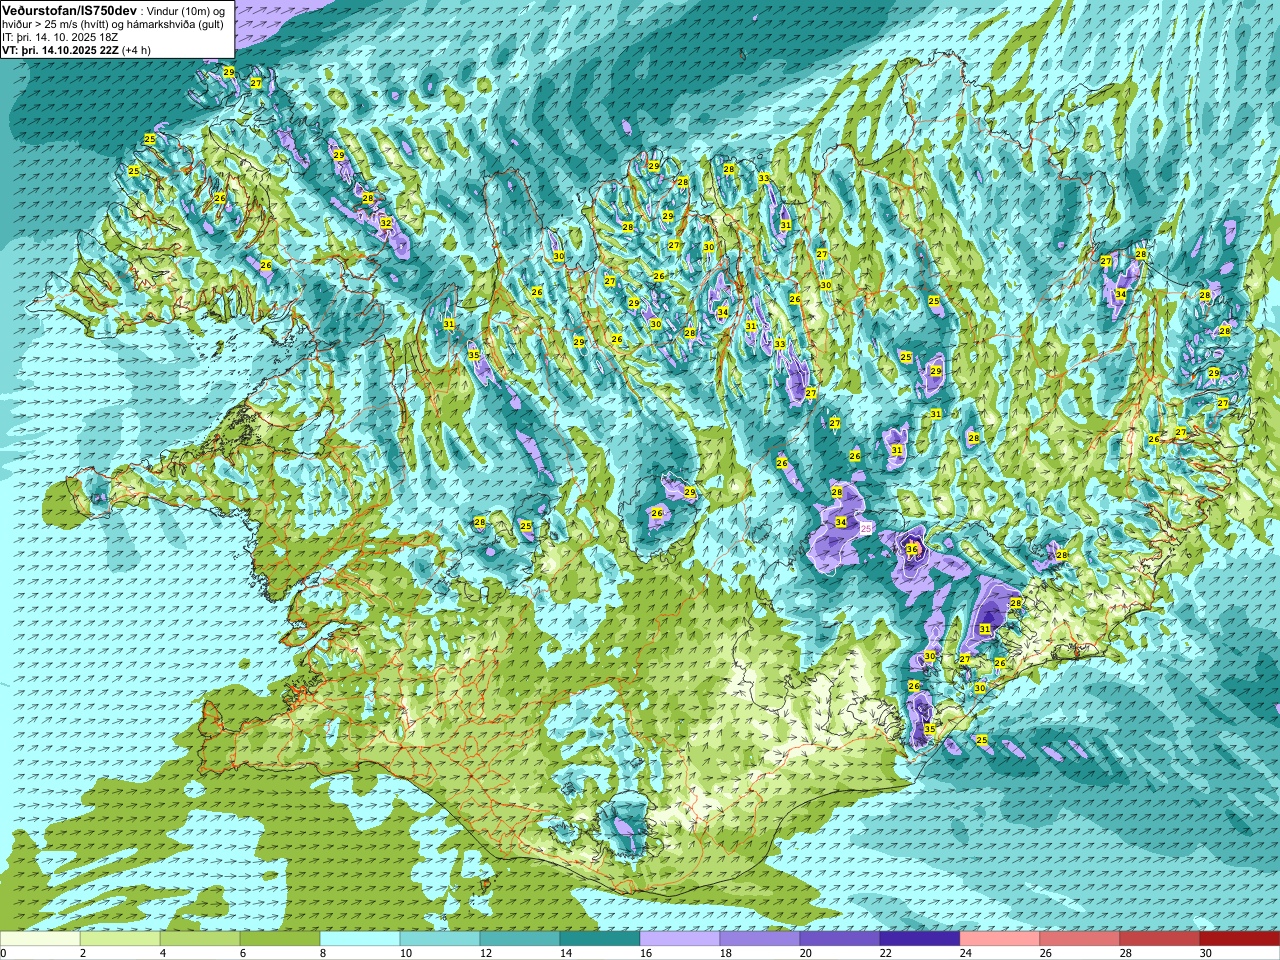Pick the 12–14 m/s teal legend segment

[520, 939]
